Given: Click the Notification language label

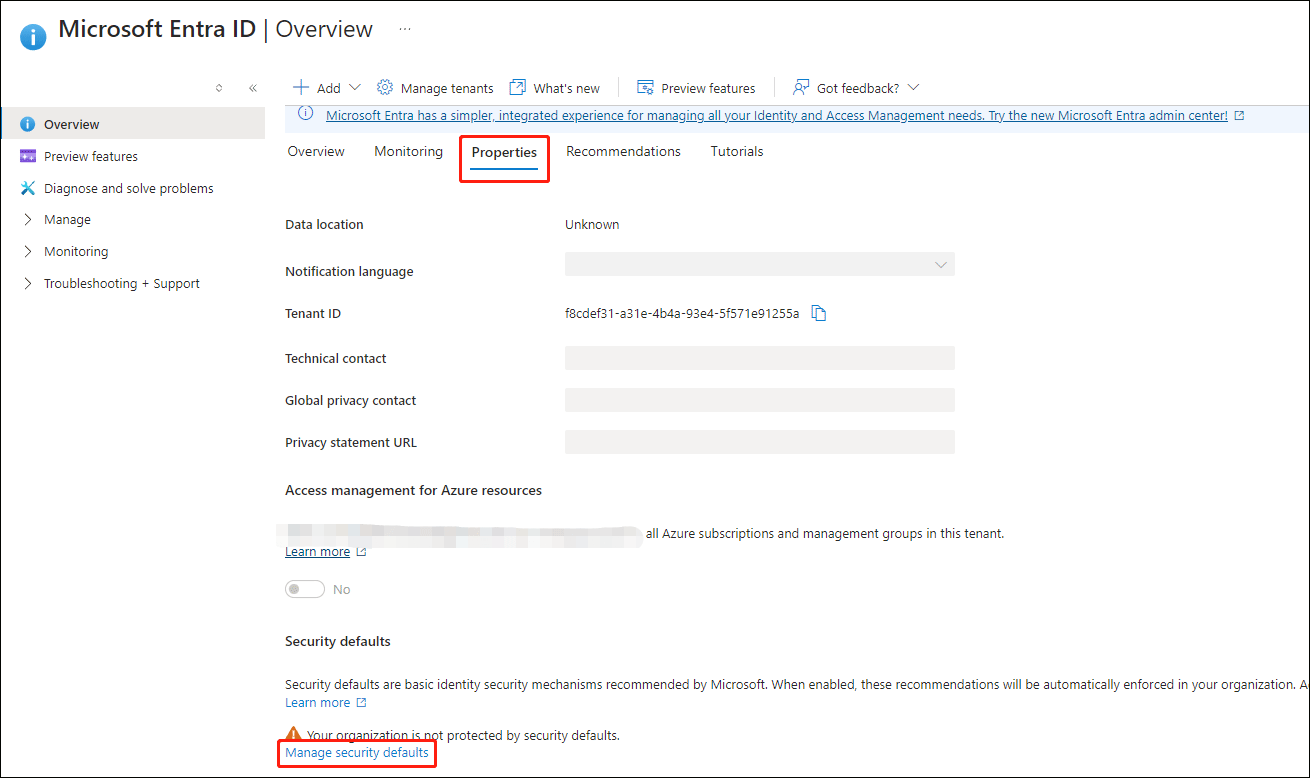Looking at the screenshot, I should click(x=349, y=271).
